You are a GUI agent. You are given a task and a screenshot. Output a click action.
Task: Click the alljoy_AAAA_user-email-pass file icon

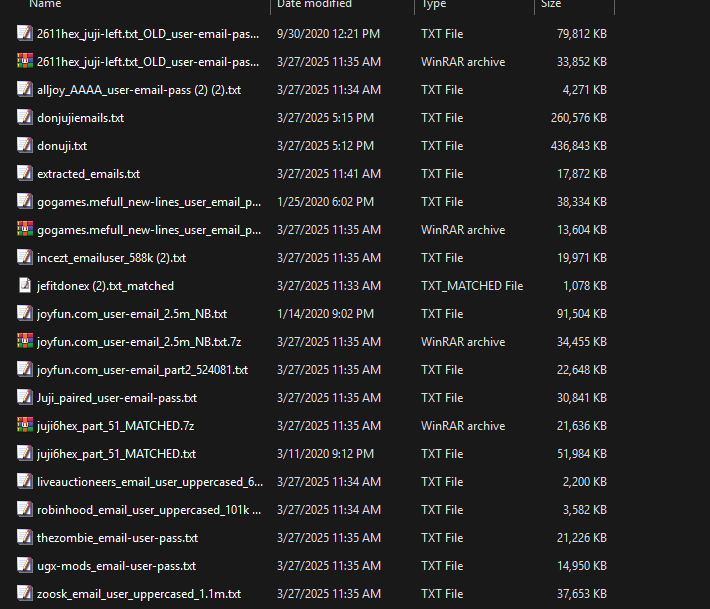coord(24,89)
